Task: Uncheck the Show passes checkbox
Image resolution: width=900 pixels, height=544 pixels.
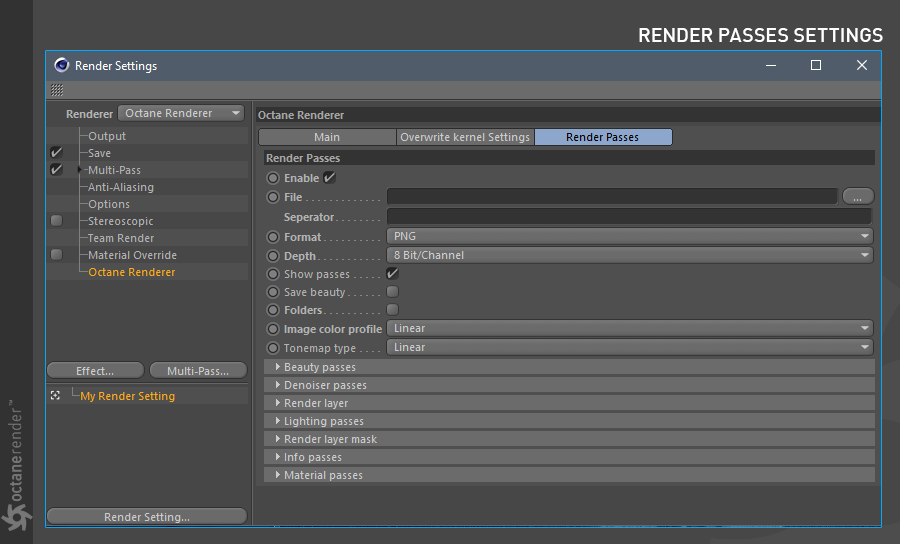Action: (393, 274)
